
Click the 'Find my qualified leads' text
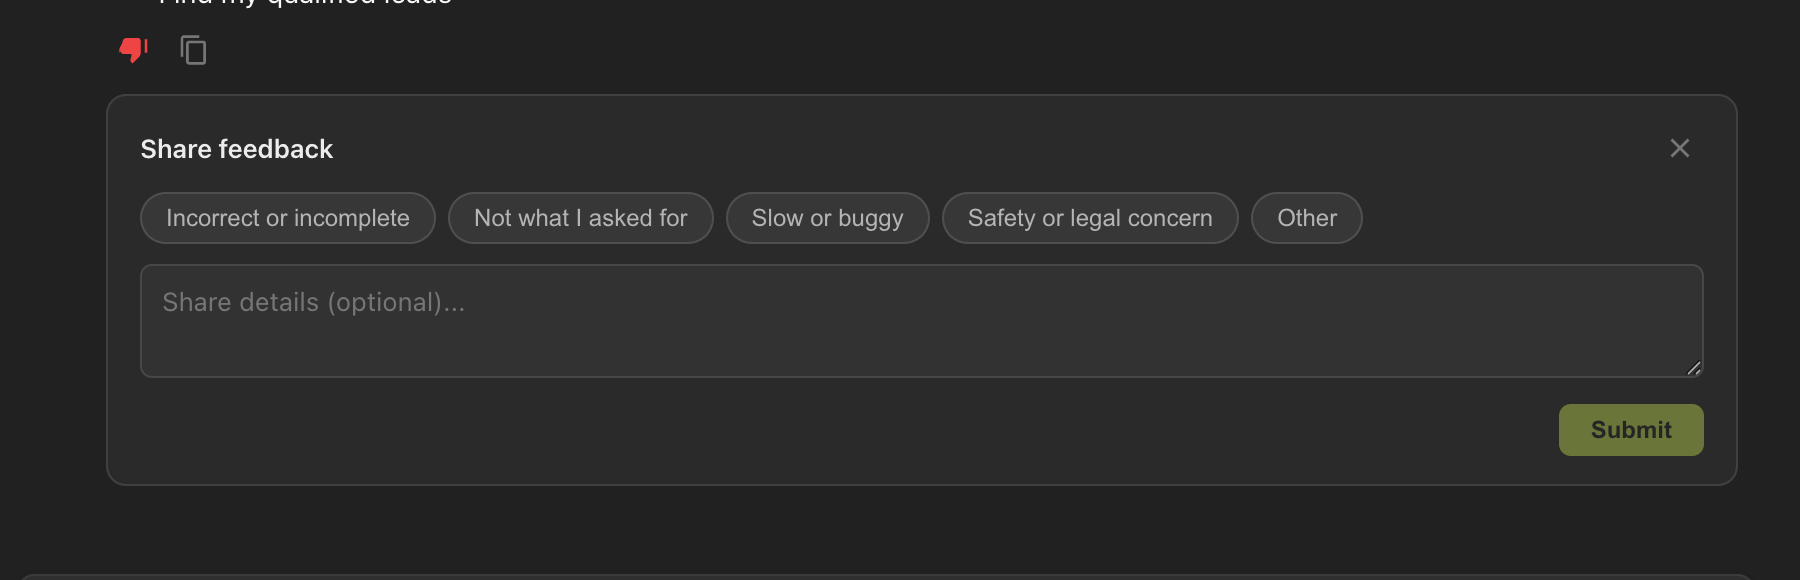(305, 4)
